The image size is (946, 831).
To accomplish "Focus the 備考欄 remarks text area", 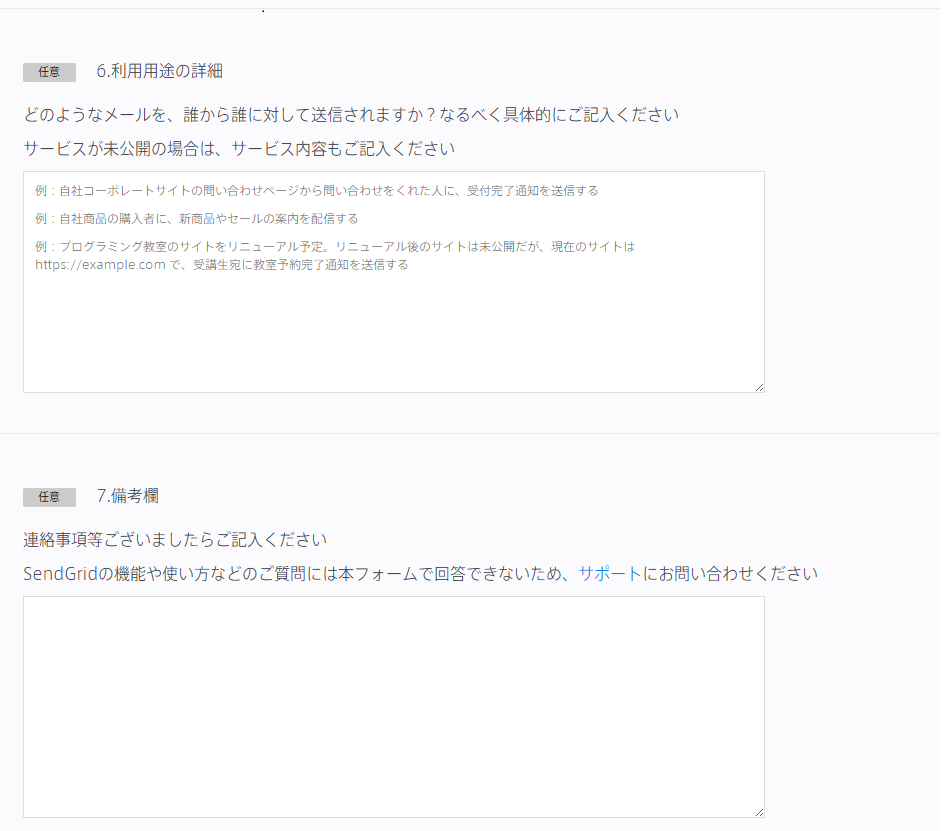I will pos(394,707).
